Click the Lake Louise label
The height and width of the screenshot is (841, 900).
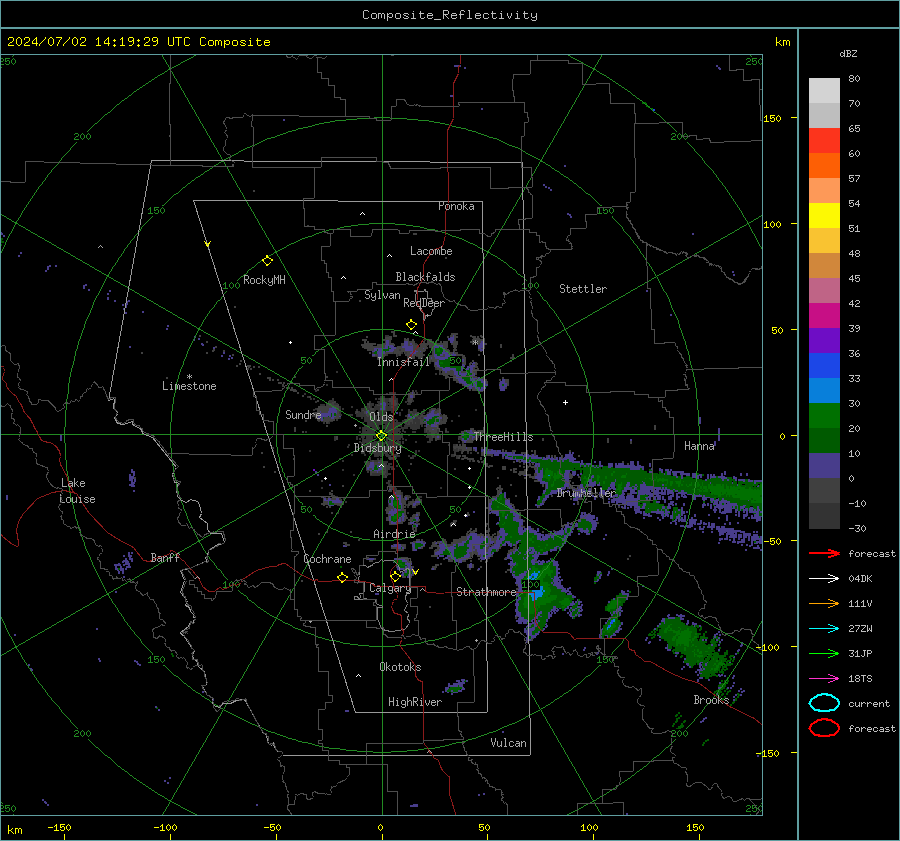[x=77, y=491]
